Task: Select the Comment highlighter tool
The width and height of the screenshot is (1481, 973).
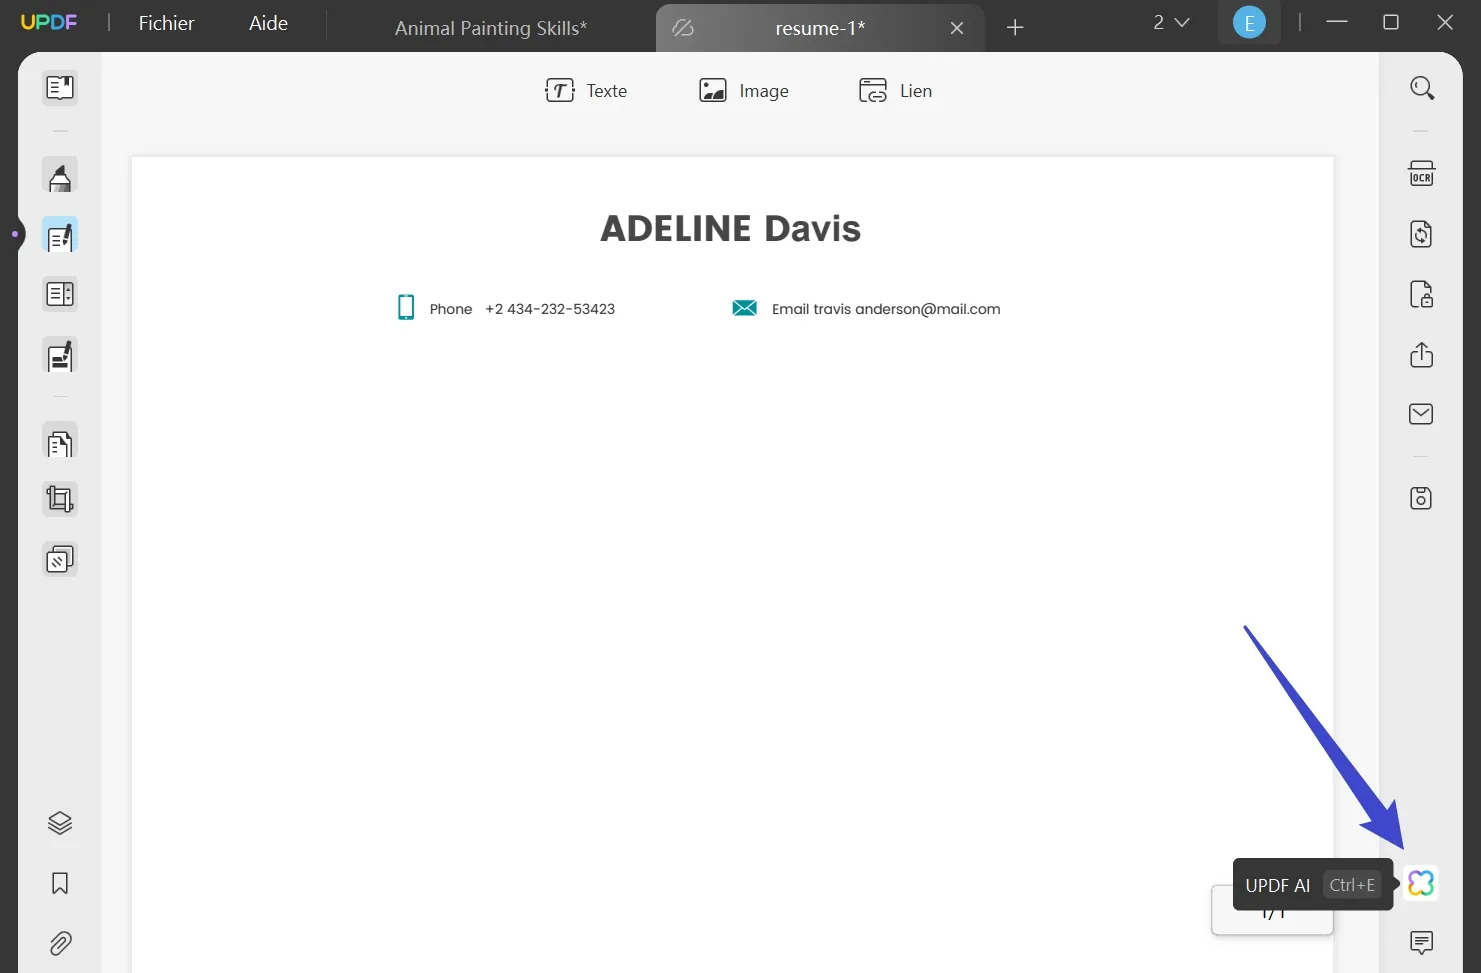Action: pyautogui.click(x=60, y=176)
